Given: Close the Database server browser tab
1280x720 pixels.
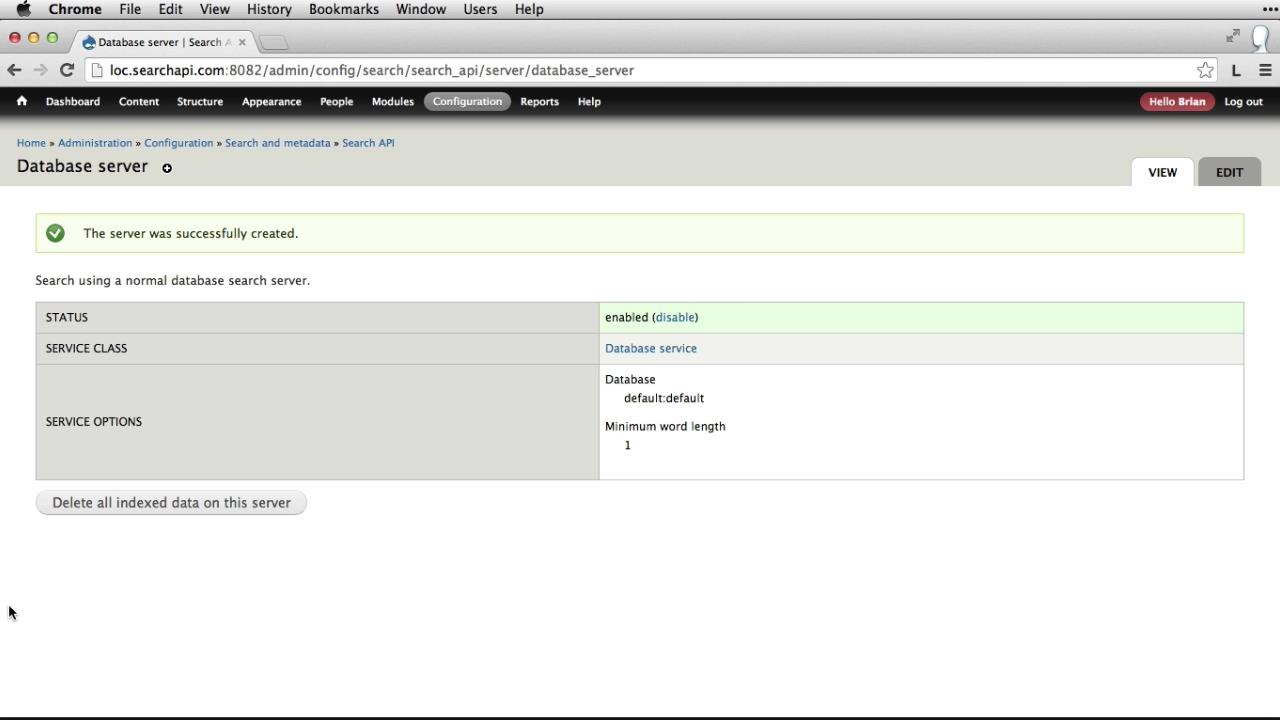Looking at the screenshot, I should click(242, 42).
